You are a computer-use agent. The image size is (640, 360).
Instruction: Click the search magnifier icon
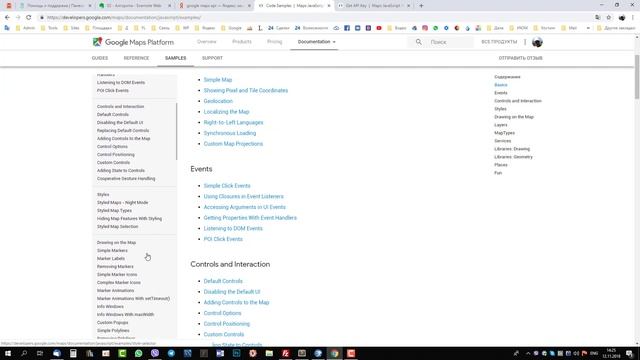[x=418, y=42]
